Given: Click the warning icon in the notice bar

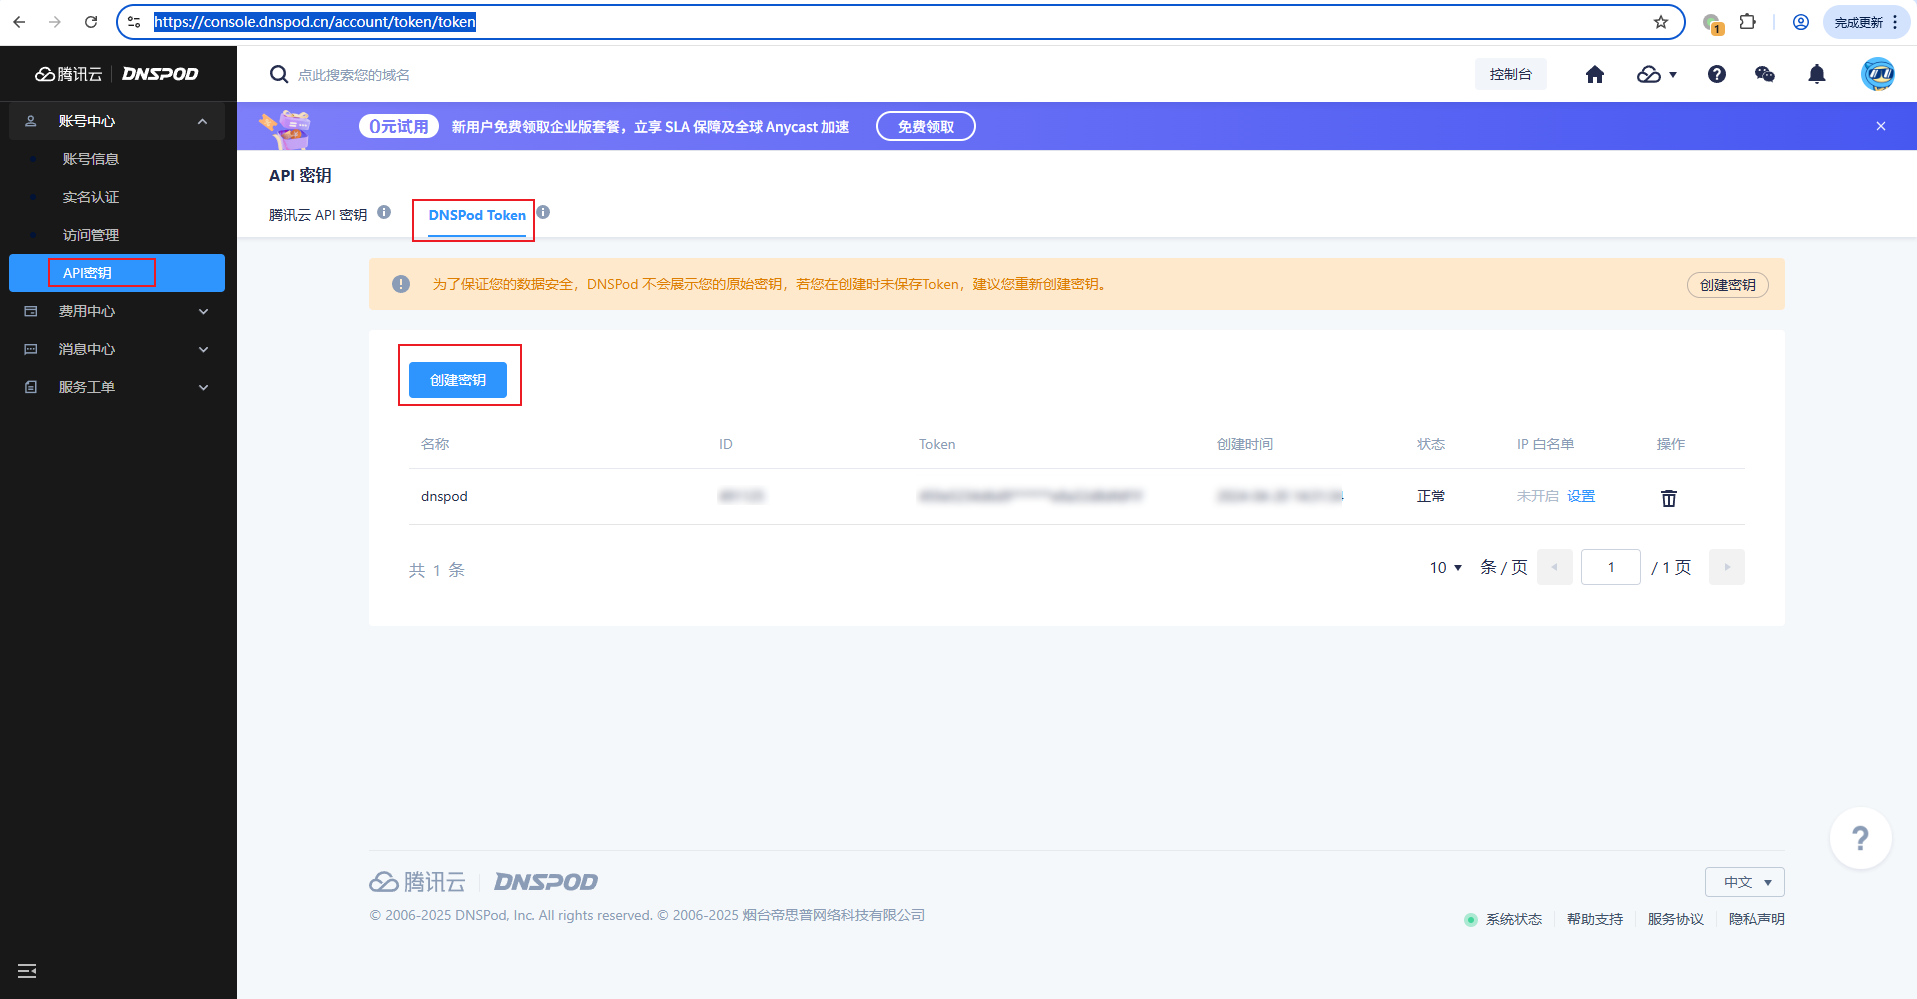Looking at the screenshot, I should (x=401, y=284).
